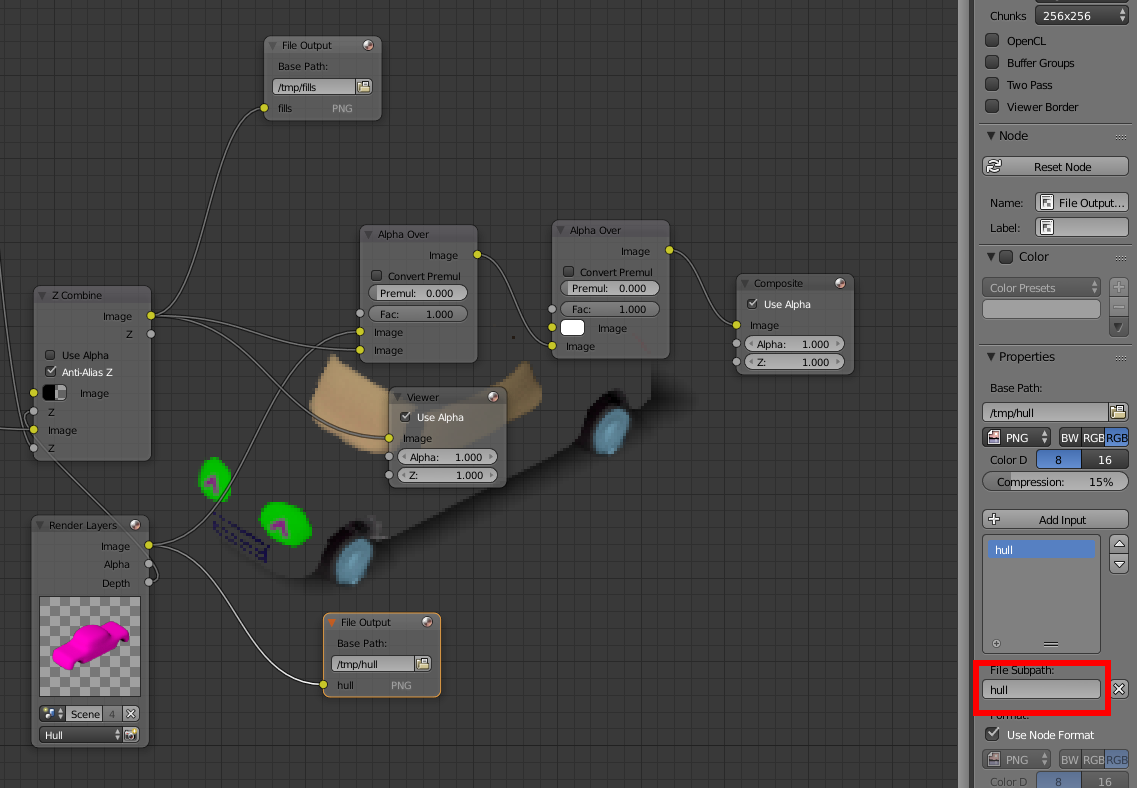Screen dimensions: 1137x788
Task: Enable Convert Premul on the Alpha Over node
Action: (376, 276)
